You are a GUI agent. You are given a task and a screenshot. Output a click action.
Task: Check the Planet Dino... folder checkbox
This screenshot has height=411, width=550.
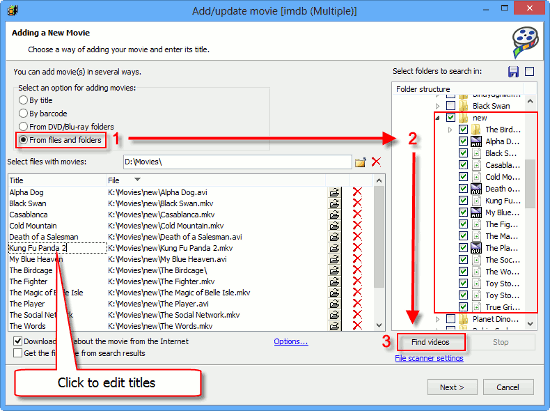coord(450,319)
